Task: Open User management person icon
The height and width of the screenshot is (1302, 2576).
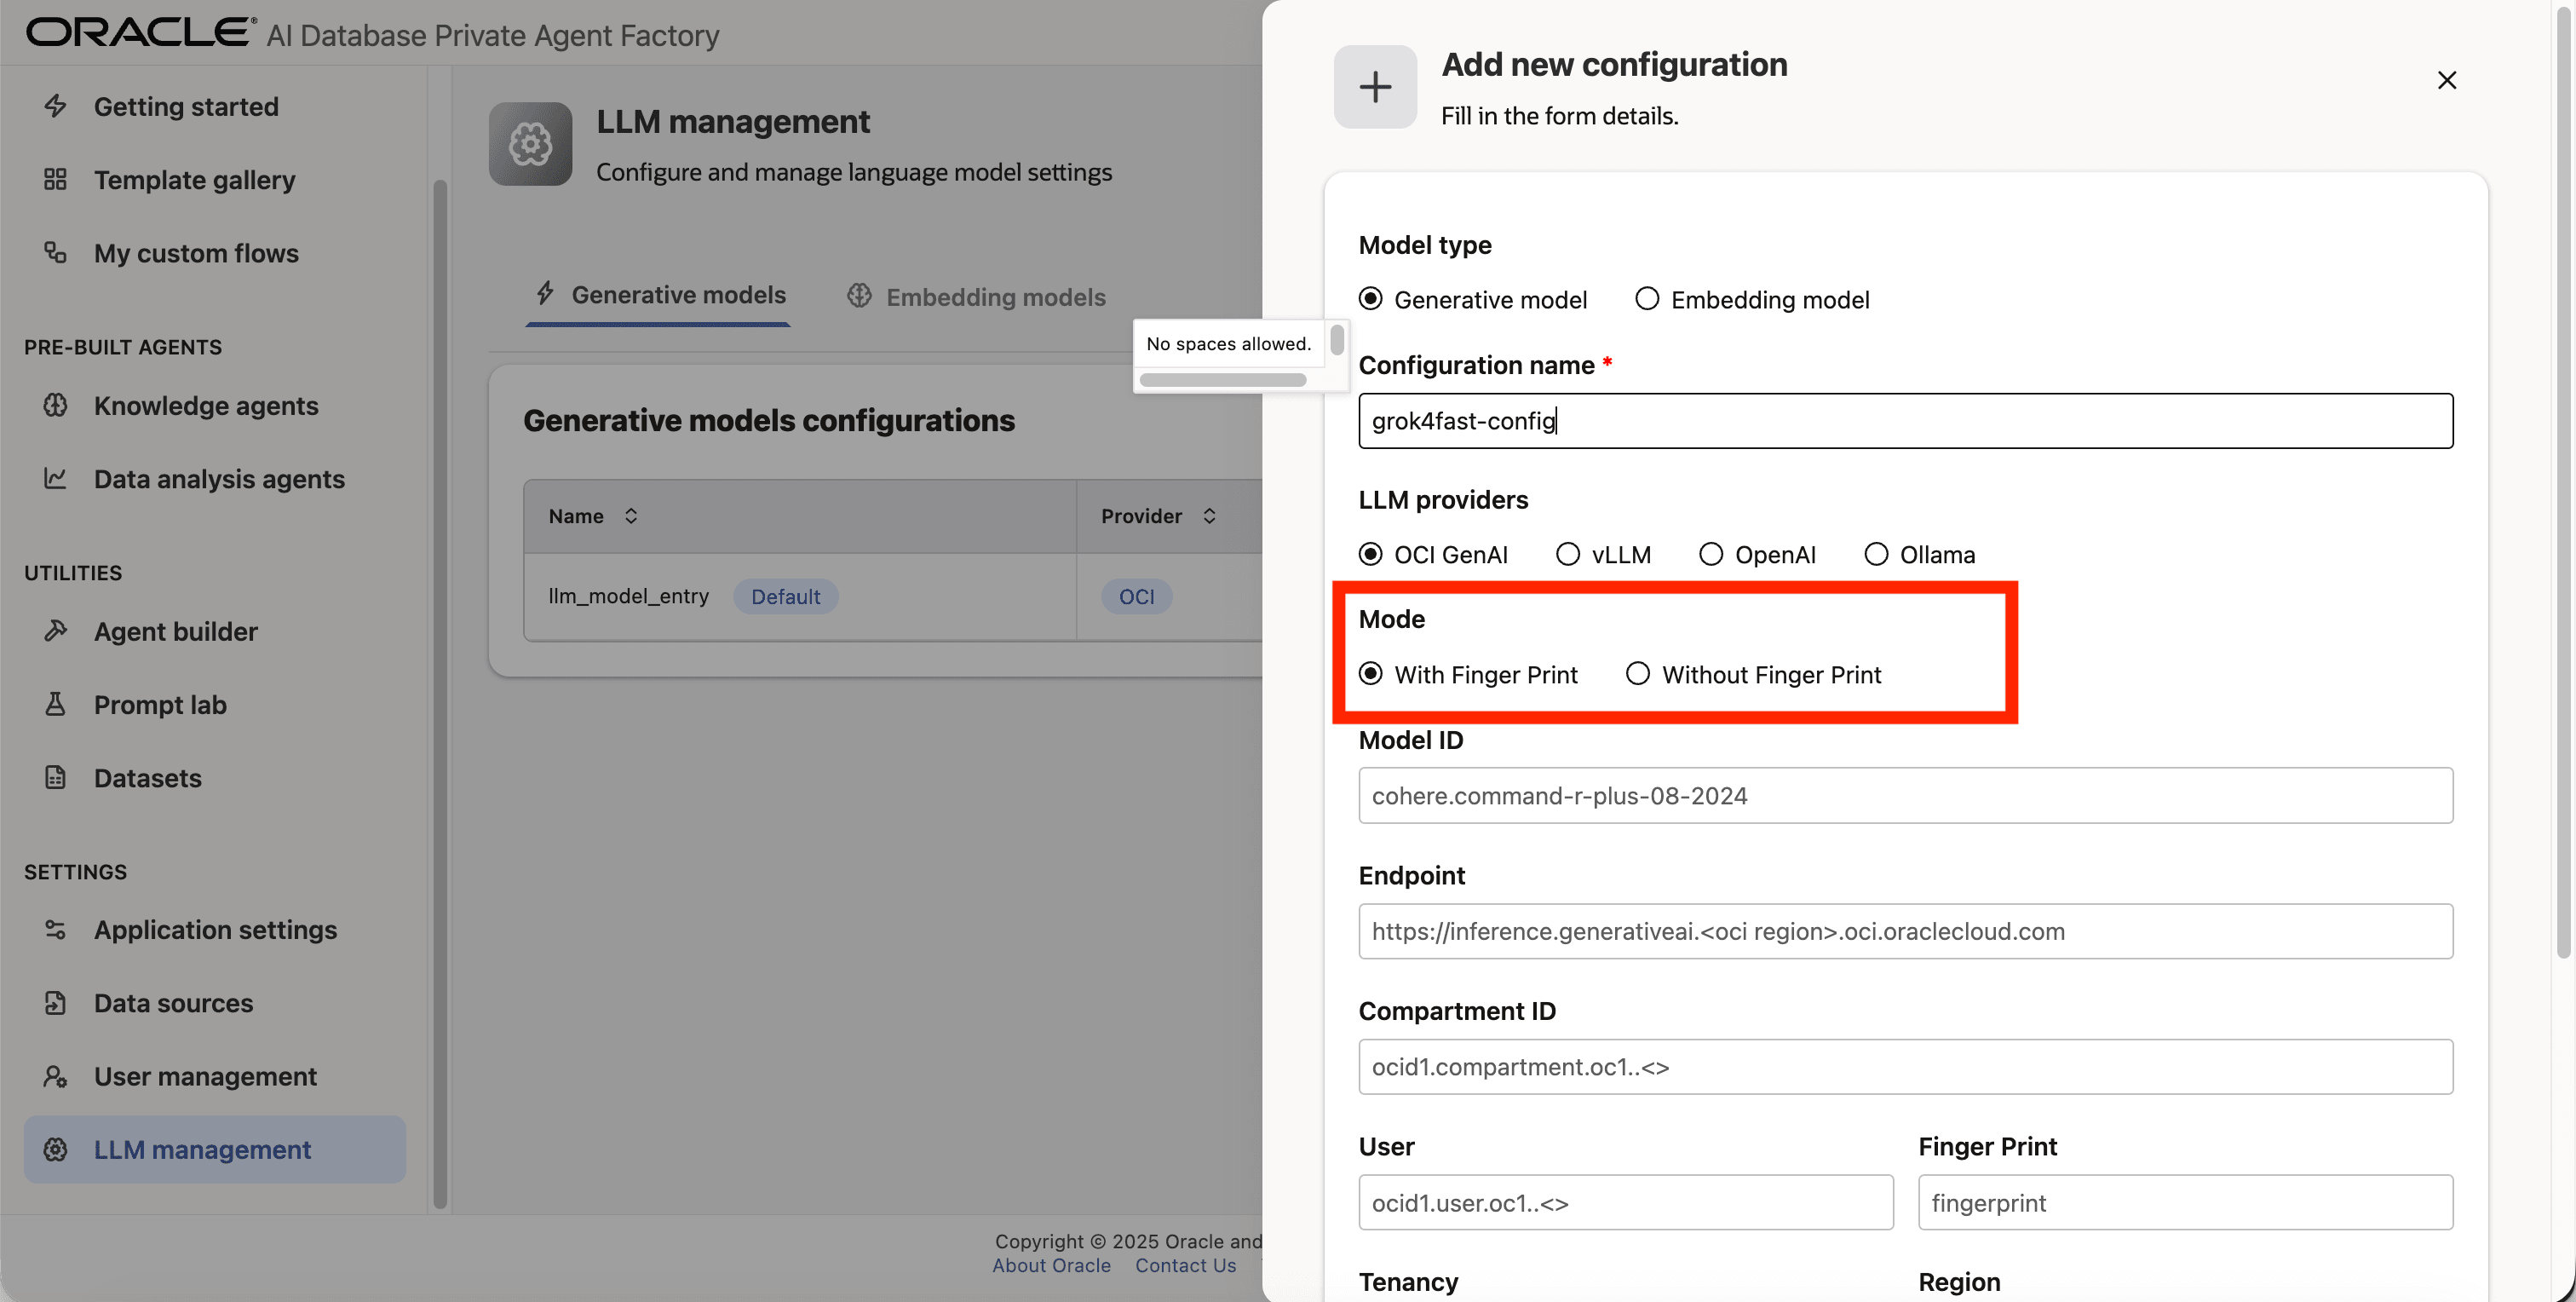Action: (55, 1077)
